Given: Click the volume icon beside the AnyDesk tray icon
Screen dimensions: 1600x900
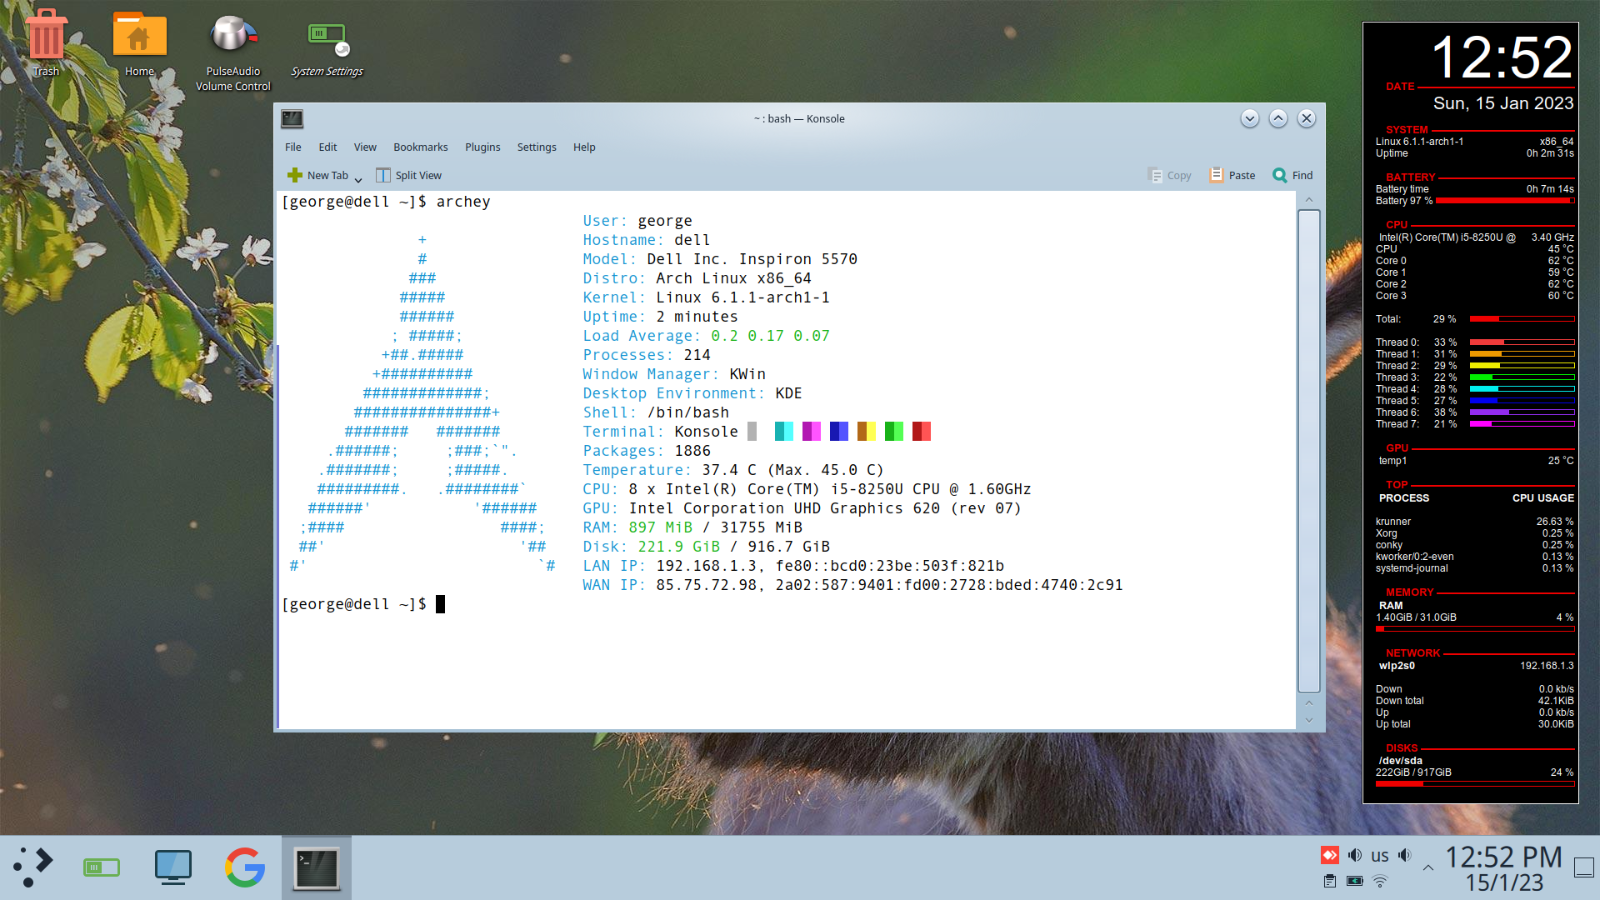Looking at the screenshot, I should pyautogui.click(x=1355, y=855).
